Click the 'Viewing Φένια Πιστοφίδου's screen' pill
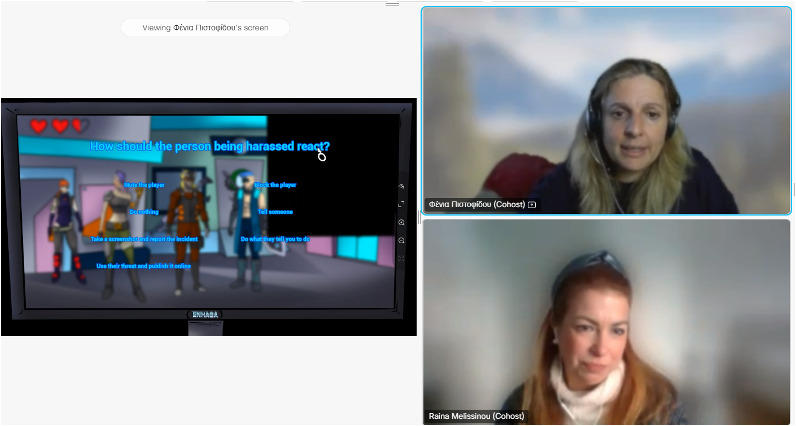 pos(205,28)
